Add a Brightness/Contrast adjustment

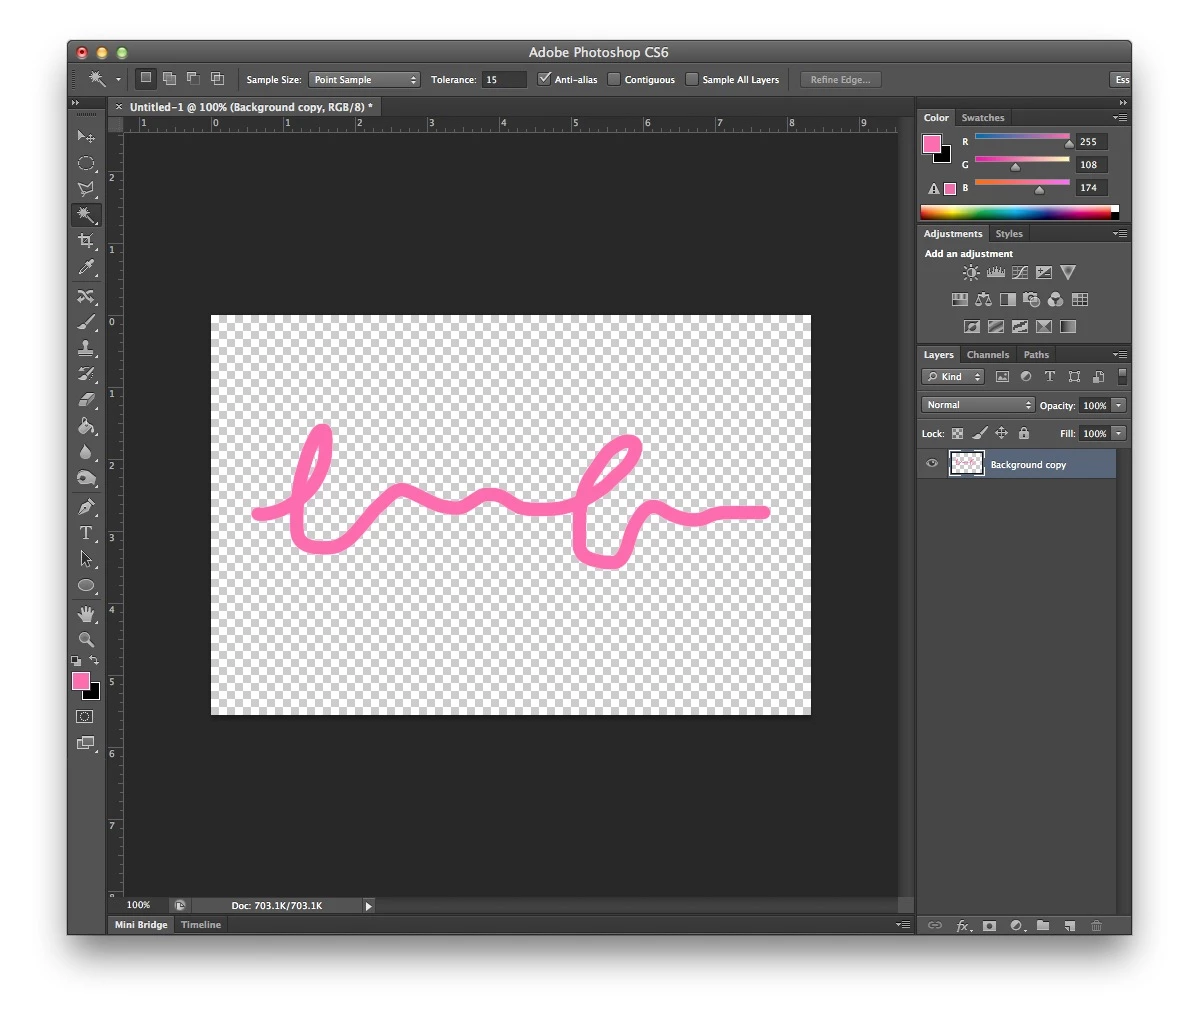tap(970, 272)
